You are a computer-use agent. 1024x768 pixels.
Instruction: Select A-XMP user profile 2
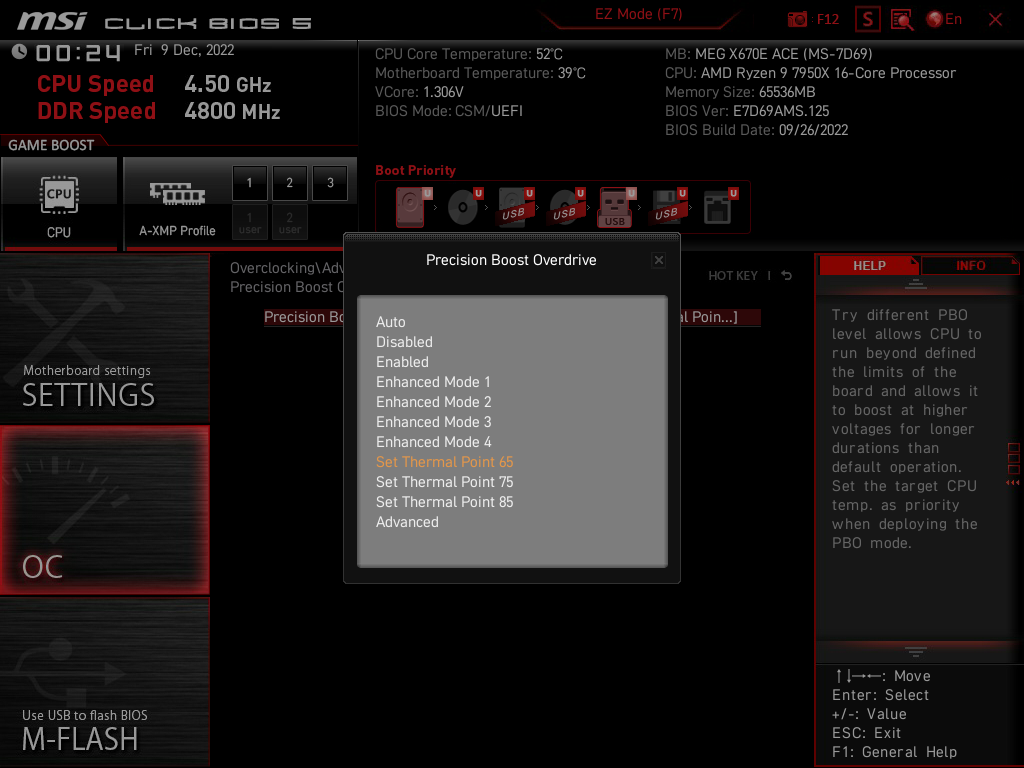pyautogui.click(x=289, y=222)
